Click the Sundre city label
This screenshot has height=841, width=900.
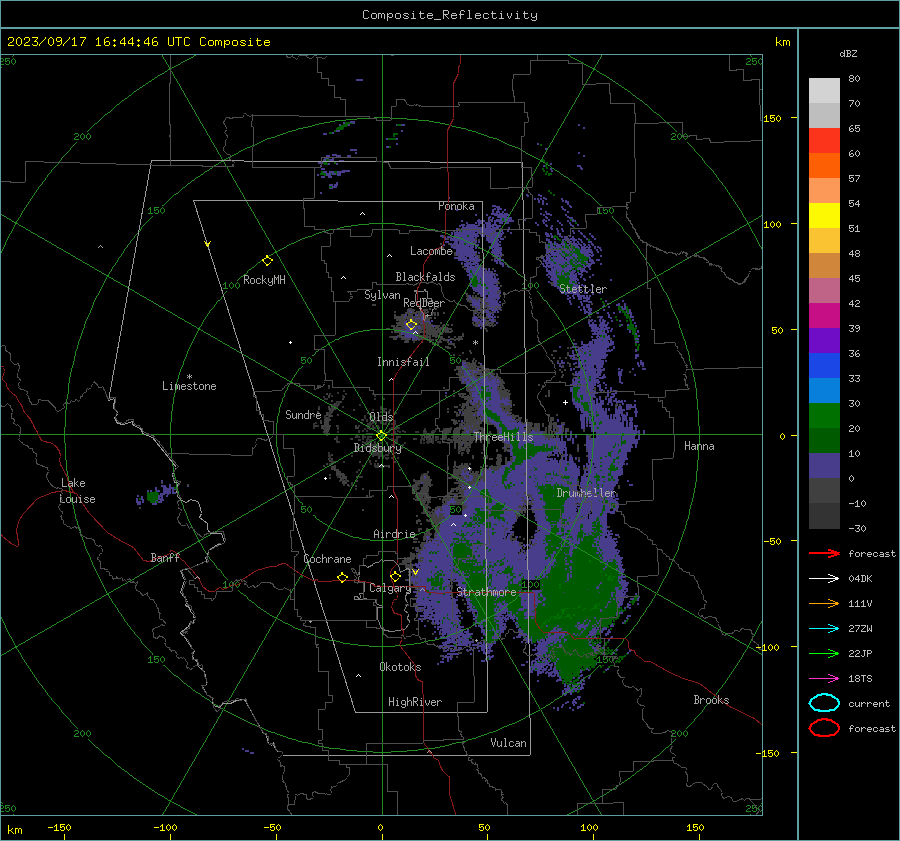point(303,414)
